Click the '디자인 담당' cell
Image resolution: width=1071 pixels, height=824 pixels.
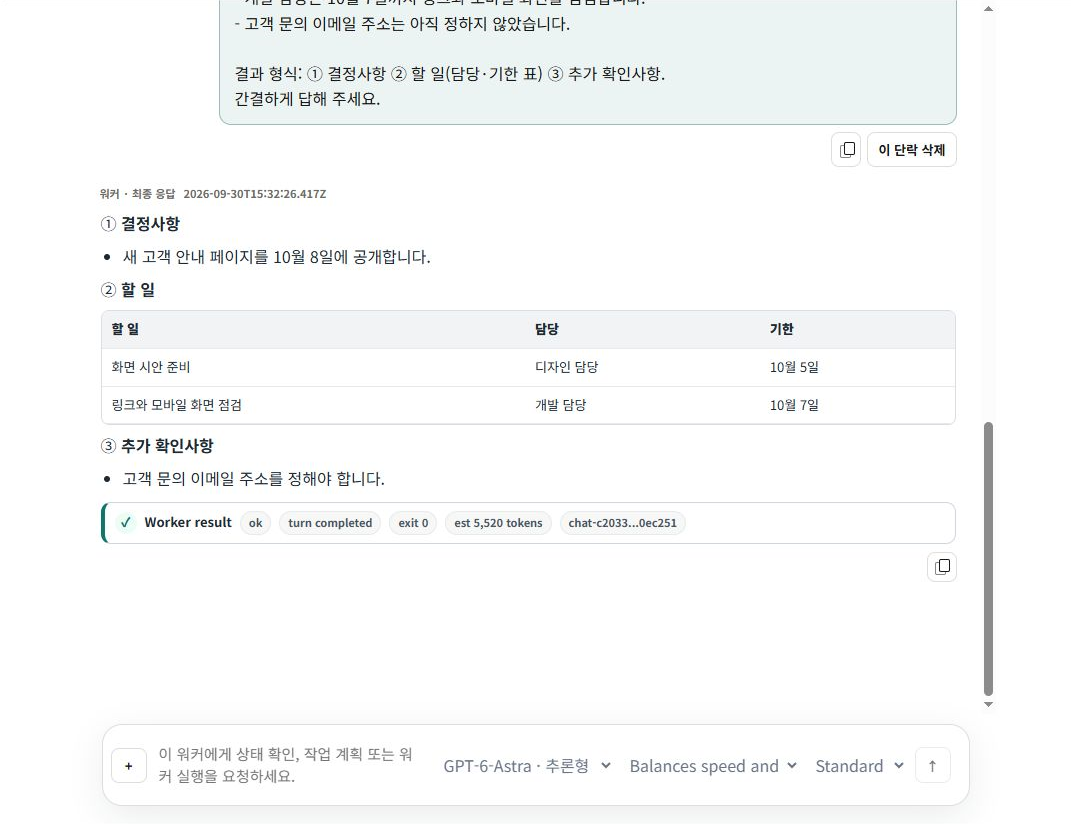[566, 367]
